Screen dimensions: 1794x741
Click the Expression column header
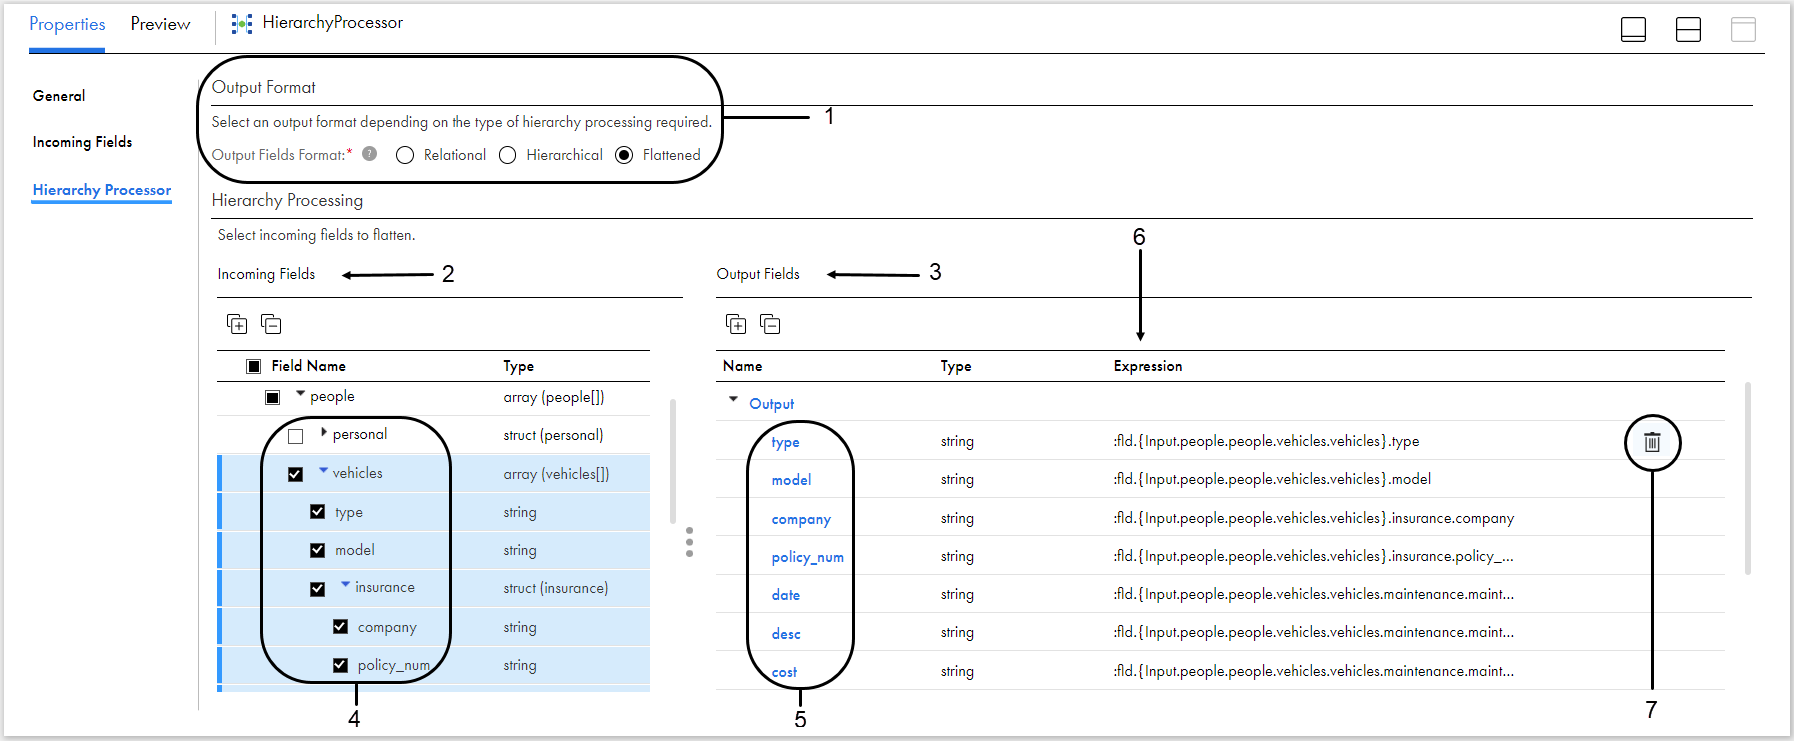click(x=1148, y=366)
